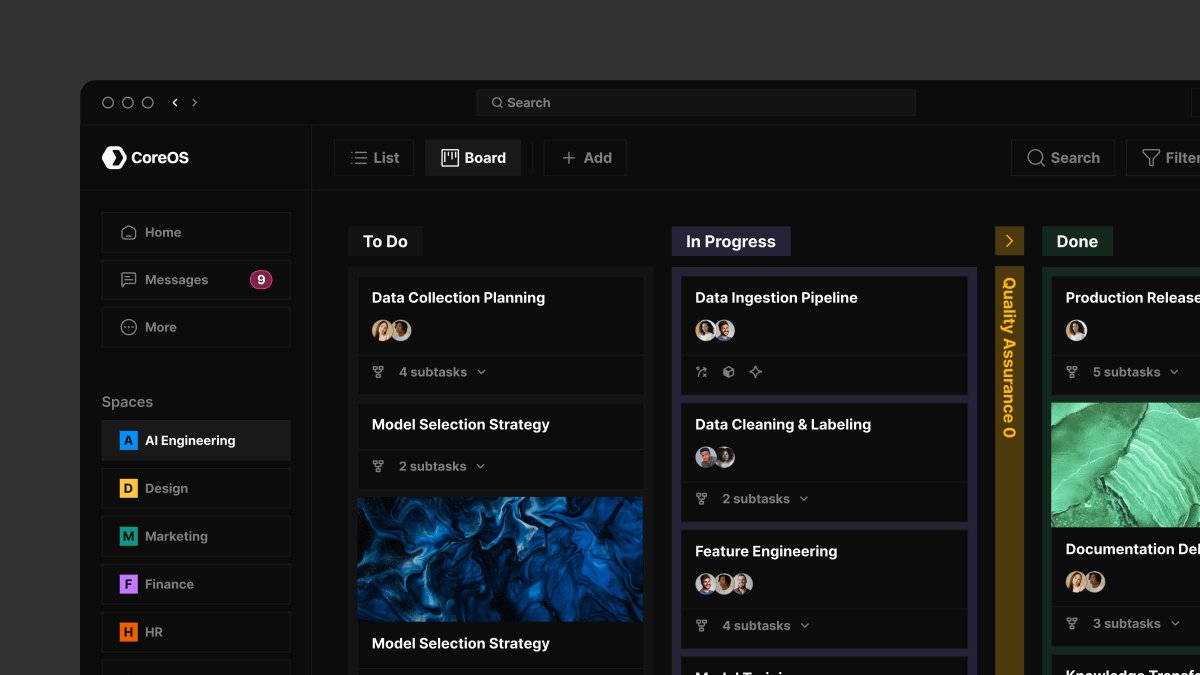Expand the collapsed Quality Assurance column

coord(1009,240)
